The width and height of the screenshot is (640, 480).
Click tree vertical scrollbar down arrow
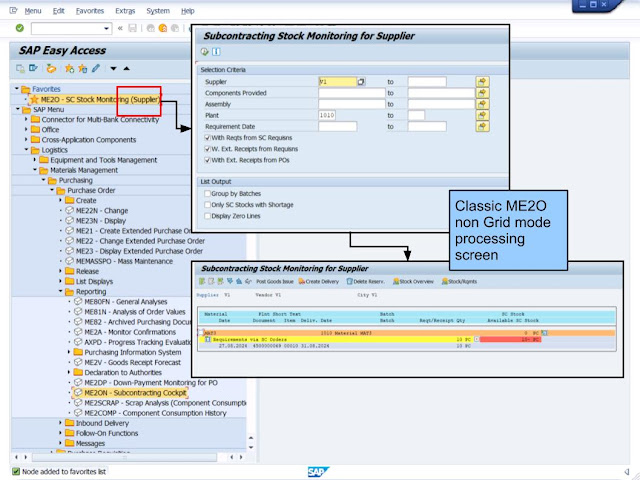[251, 448]
